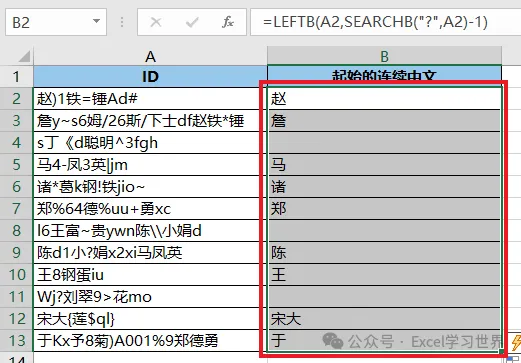The height and width of the screenshot is (363, 521).
Task: Click result cell showing 詹
Action: 384,121
